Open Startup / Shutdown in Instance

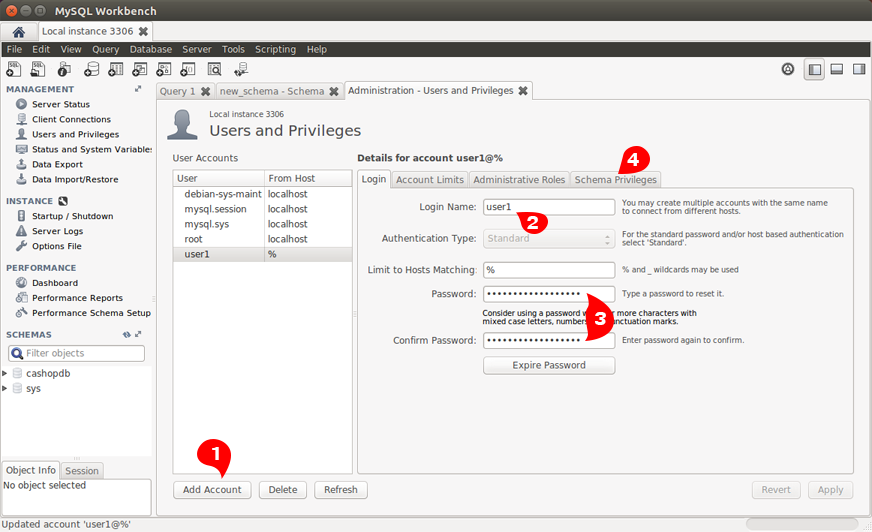72,216
